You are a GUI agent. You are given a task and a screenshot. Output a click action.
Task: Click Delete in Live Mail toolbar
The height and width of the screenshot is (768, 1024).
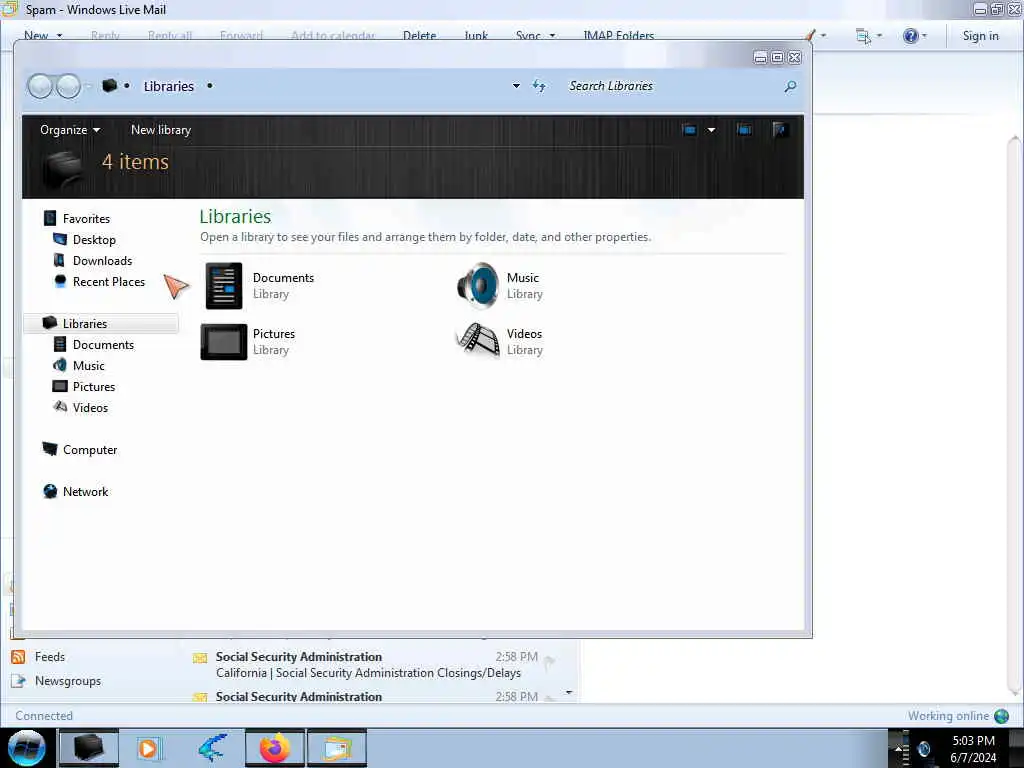(419, 35)
